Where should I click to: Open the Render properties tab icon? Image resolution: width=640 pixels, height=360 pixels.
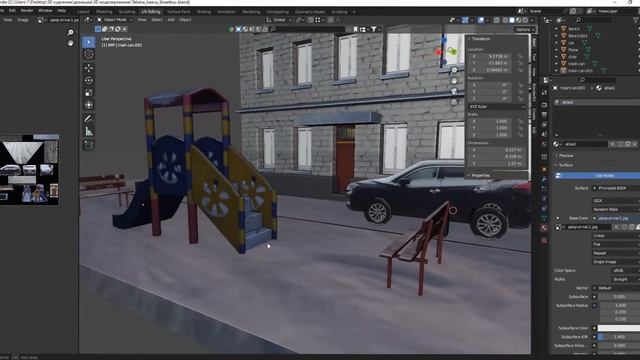point(544,105)
